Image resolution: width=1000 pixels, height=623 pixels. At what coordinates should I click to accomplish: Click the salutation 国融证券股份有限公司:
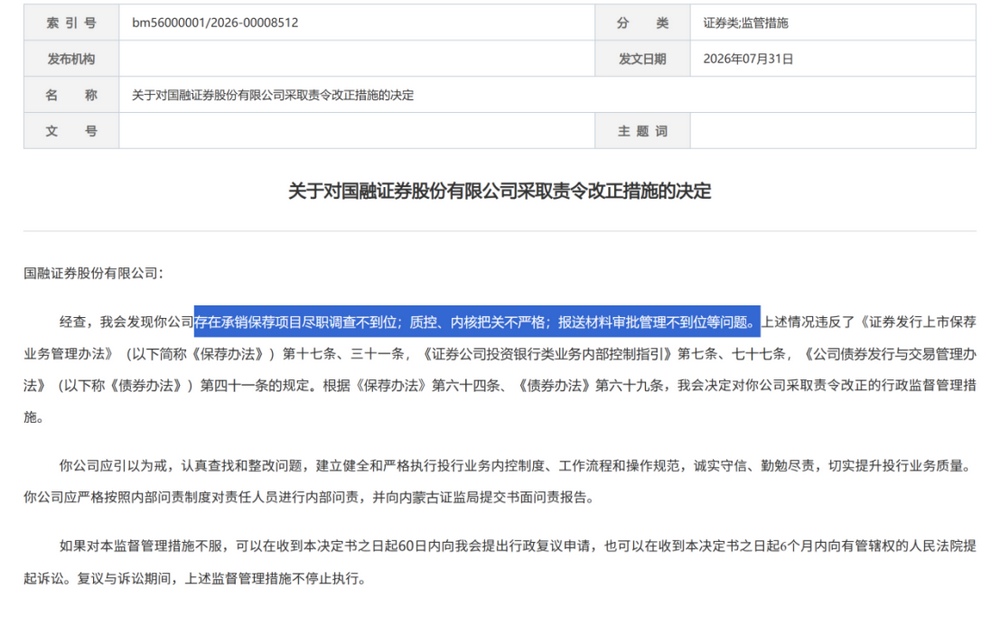click(x=94, y=273)
